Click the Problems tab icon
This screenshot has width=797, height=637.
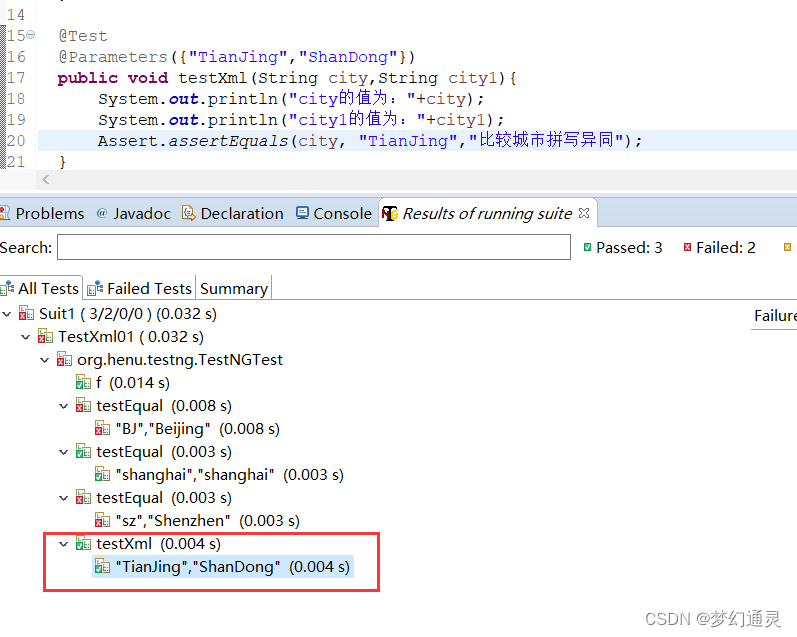(x=5, y=213)
